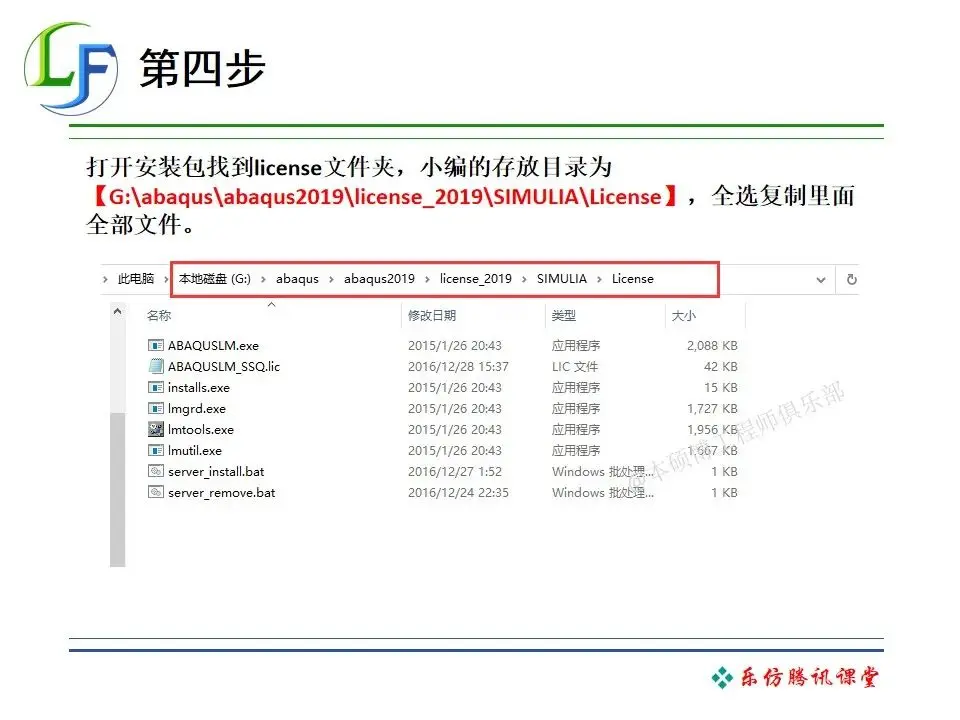The image size is (960, 720).
Task: Sort files by the 类型 column header
Action: 564,316
